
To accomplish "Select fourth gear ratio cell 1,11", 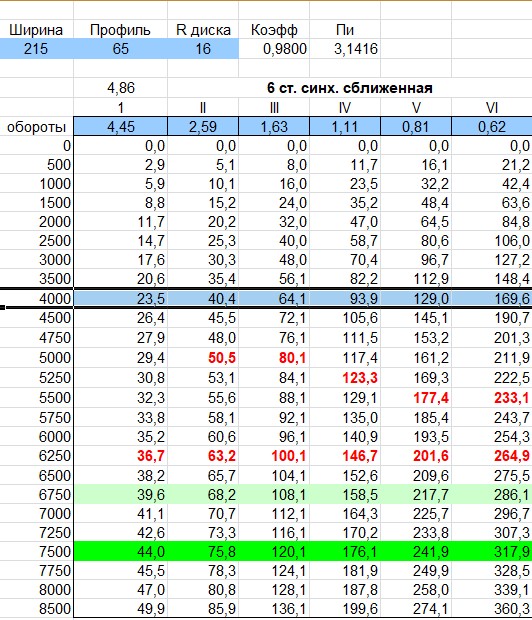I will pyautogui.click(x=345, y=127).
